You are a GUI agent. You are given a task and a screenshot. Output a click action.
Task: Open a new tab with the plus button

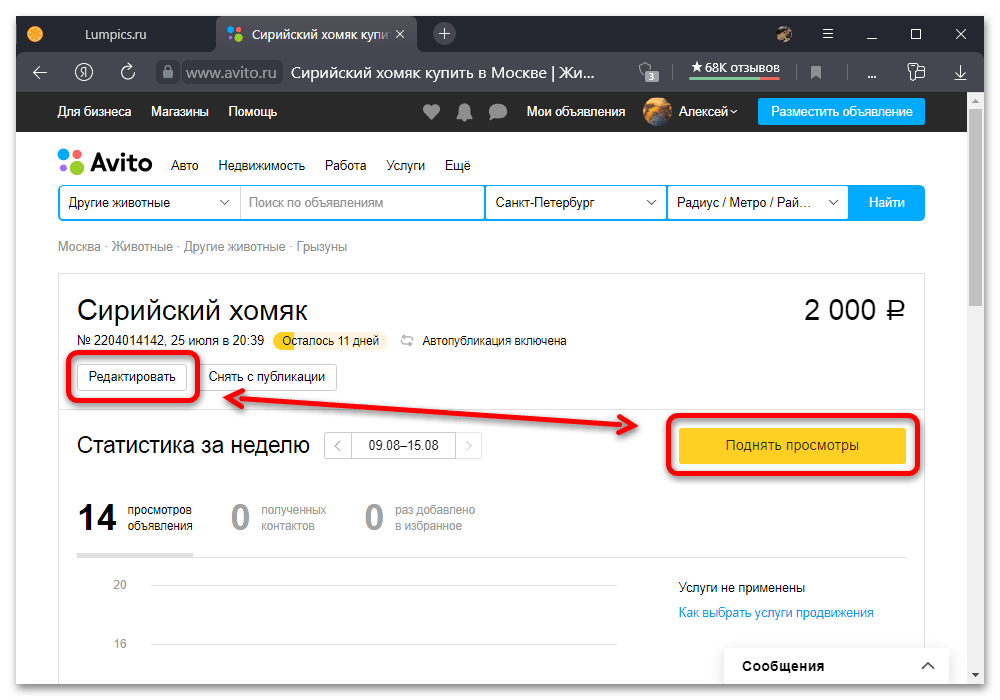click(445, 34)
